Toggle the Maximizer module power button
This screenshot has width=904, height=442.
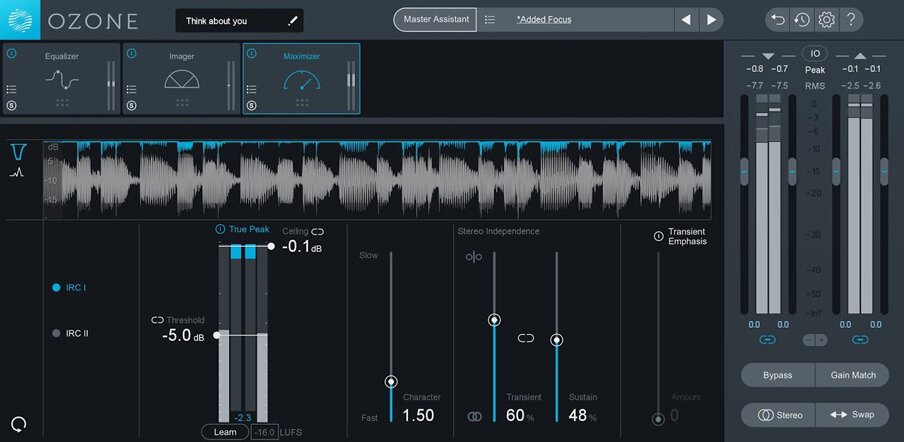[251, 53]
